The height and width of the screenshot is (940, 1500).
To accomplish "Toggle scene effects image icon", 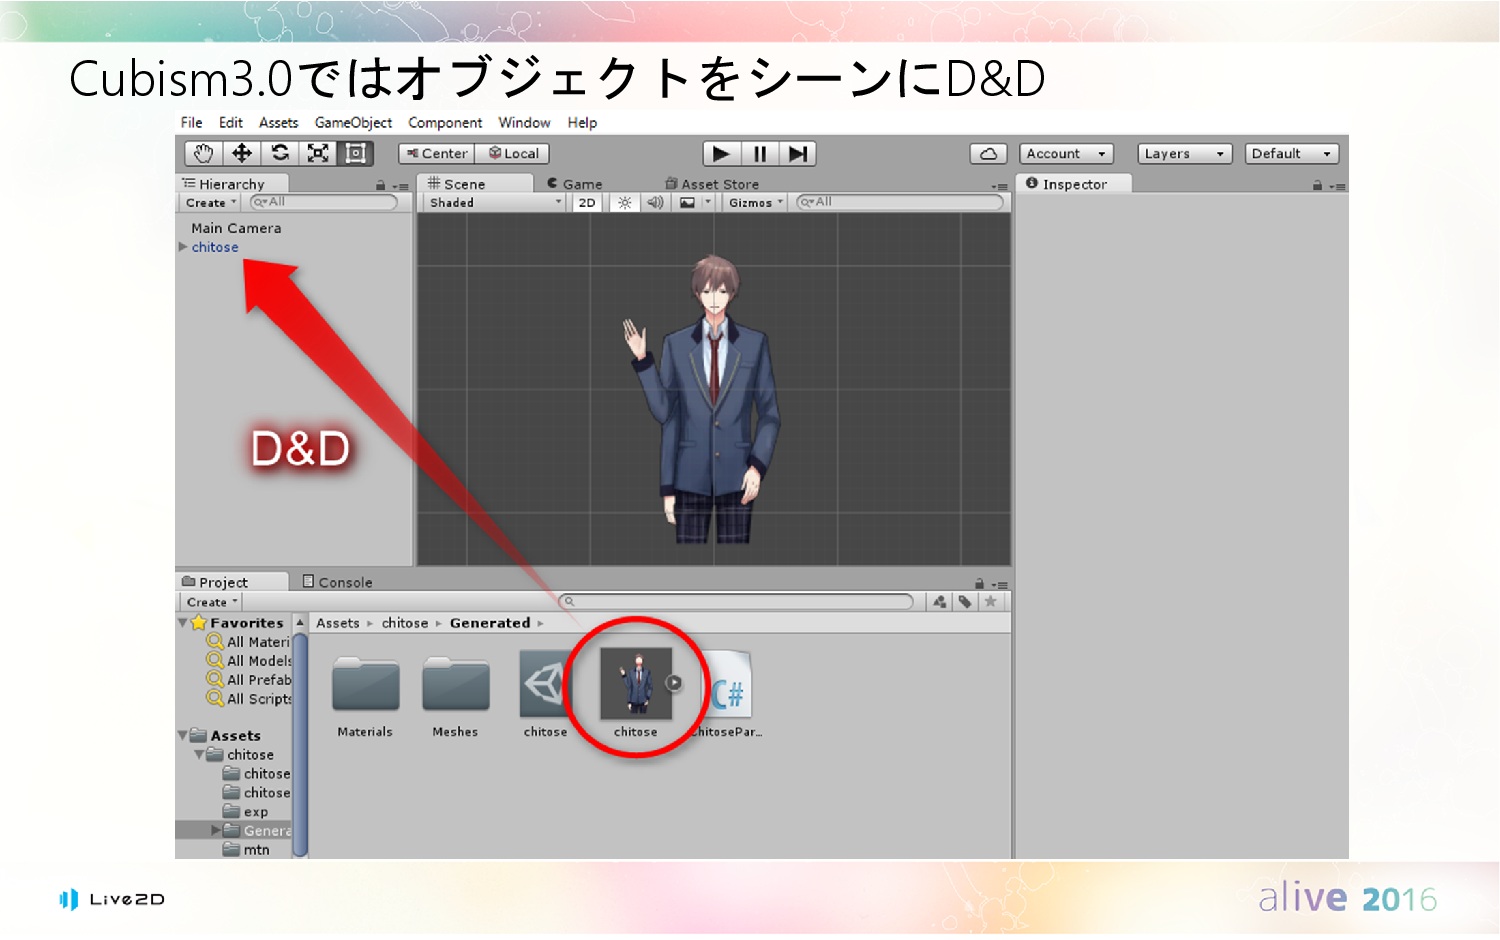I will pos(687,203).
